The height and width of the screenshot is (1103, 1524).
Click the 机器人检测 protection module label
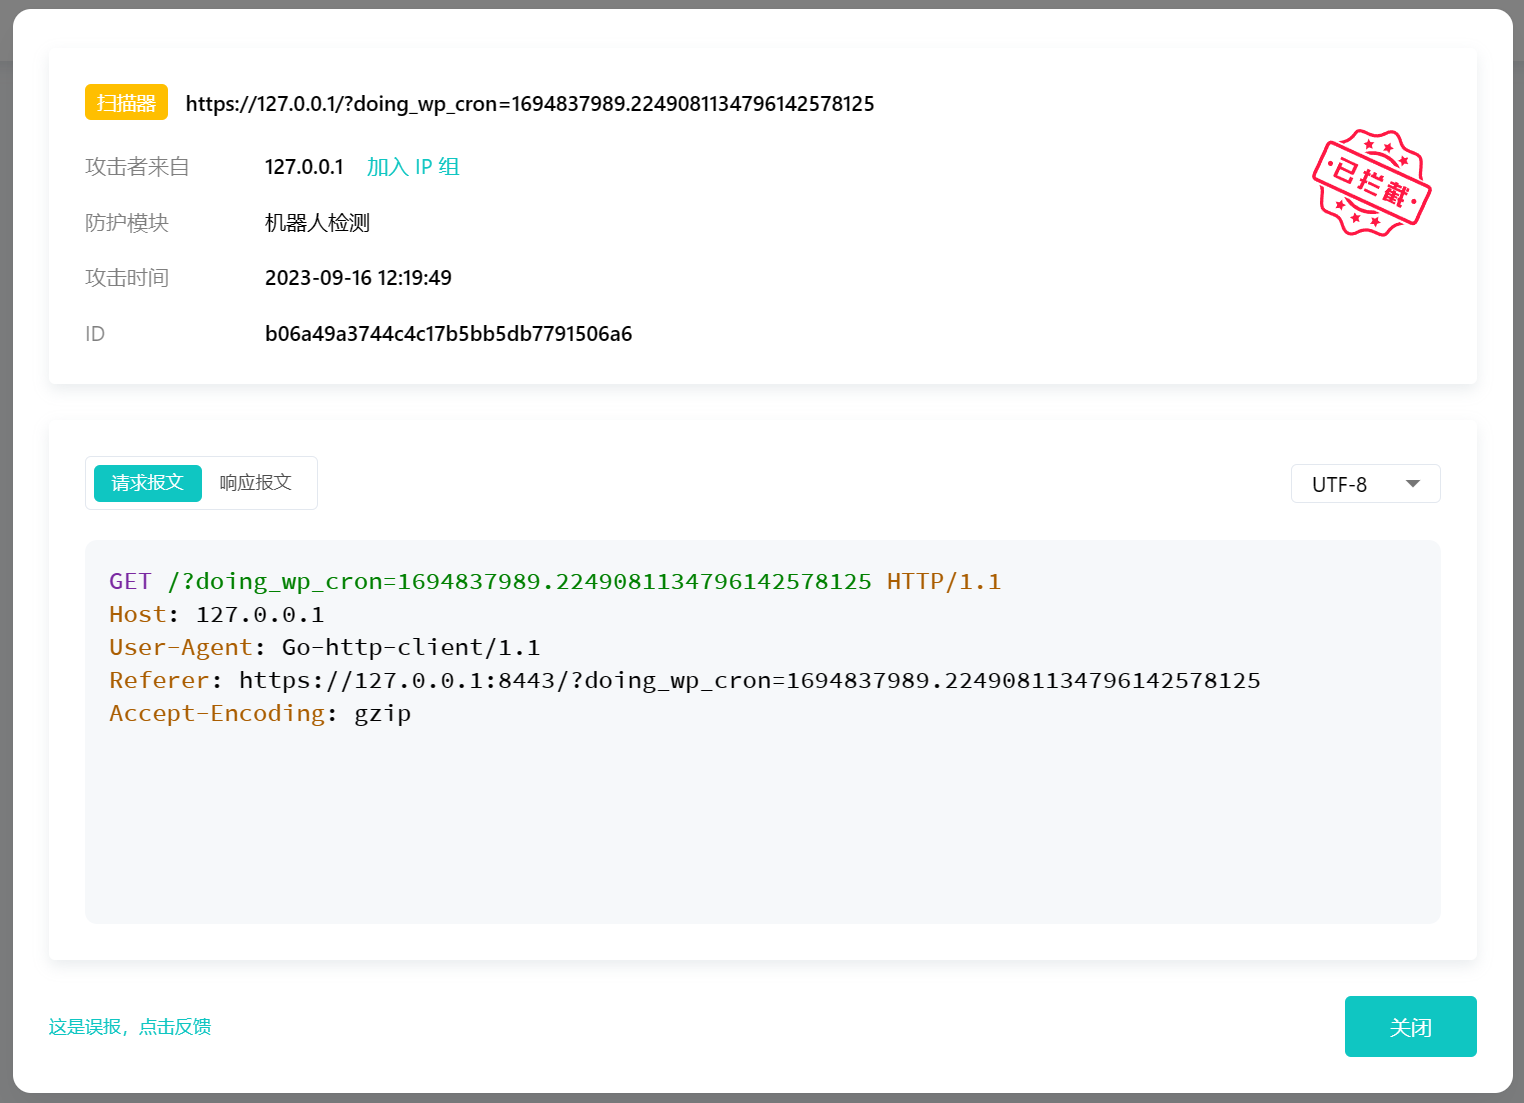316,222
